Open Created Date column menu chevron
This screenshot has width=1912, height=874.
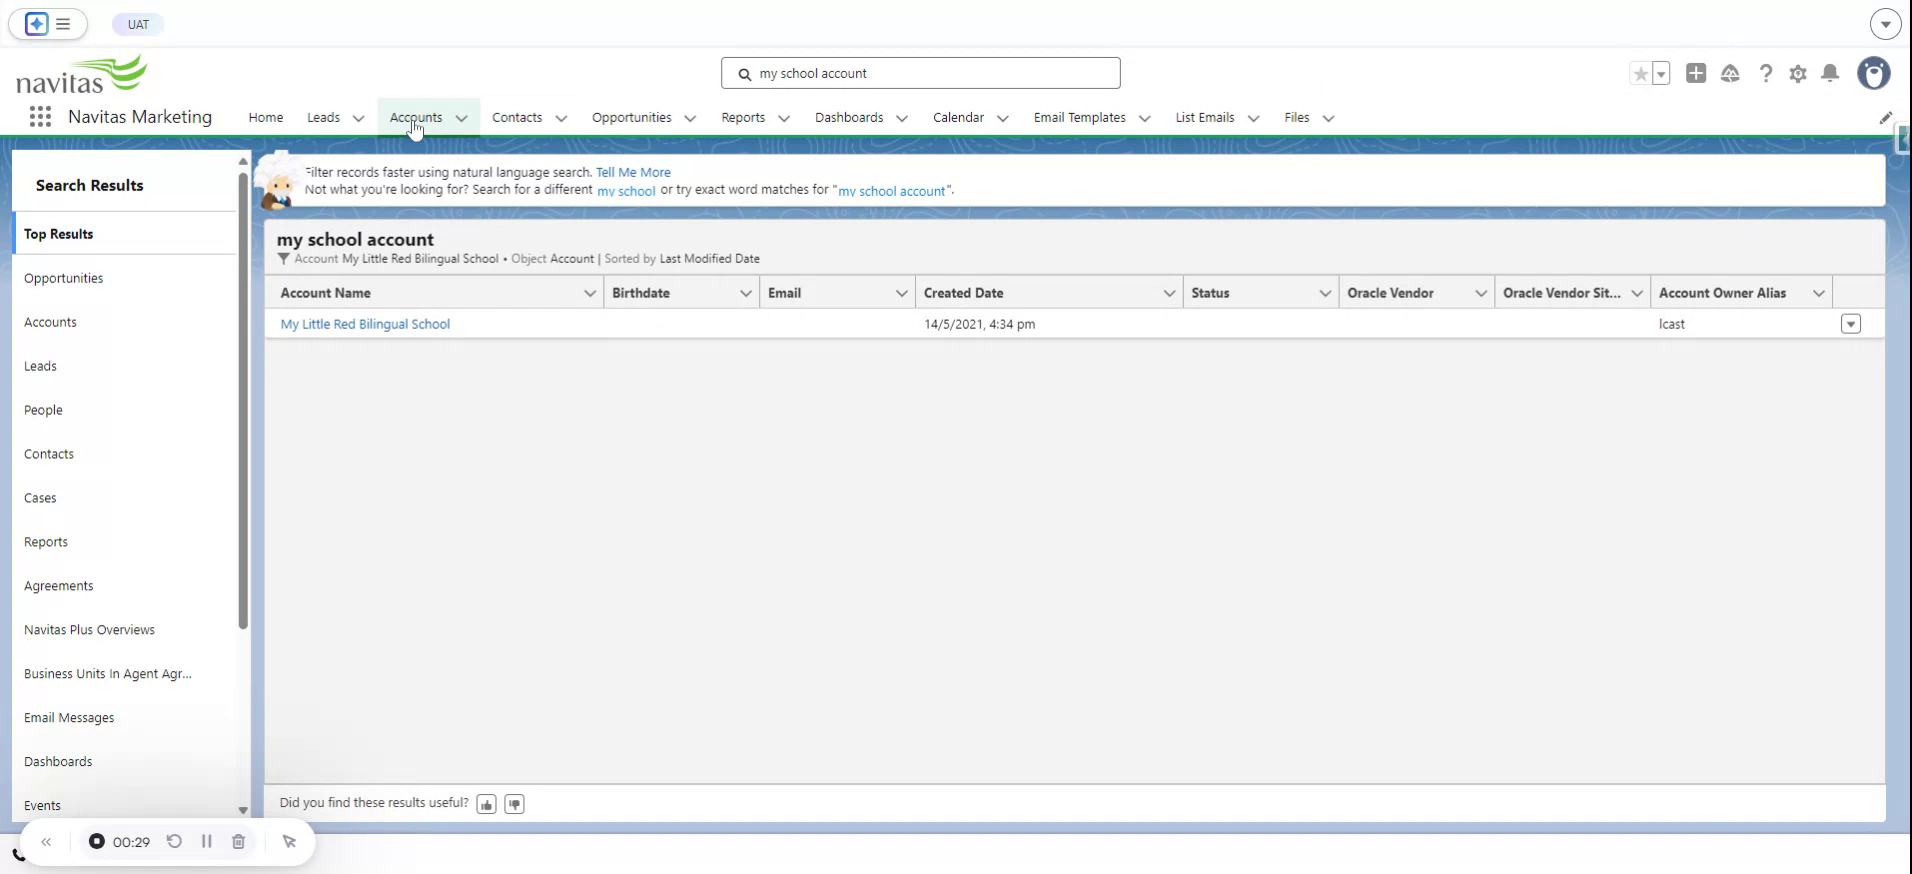pyautogui.click(x=1169, y=293)
